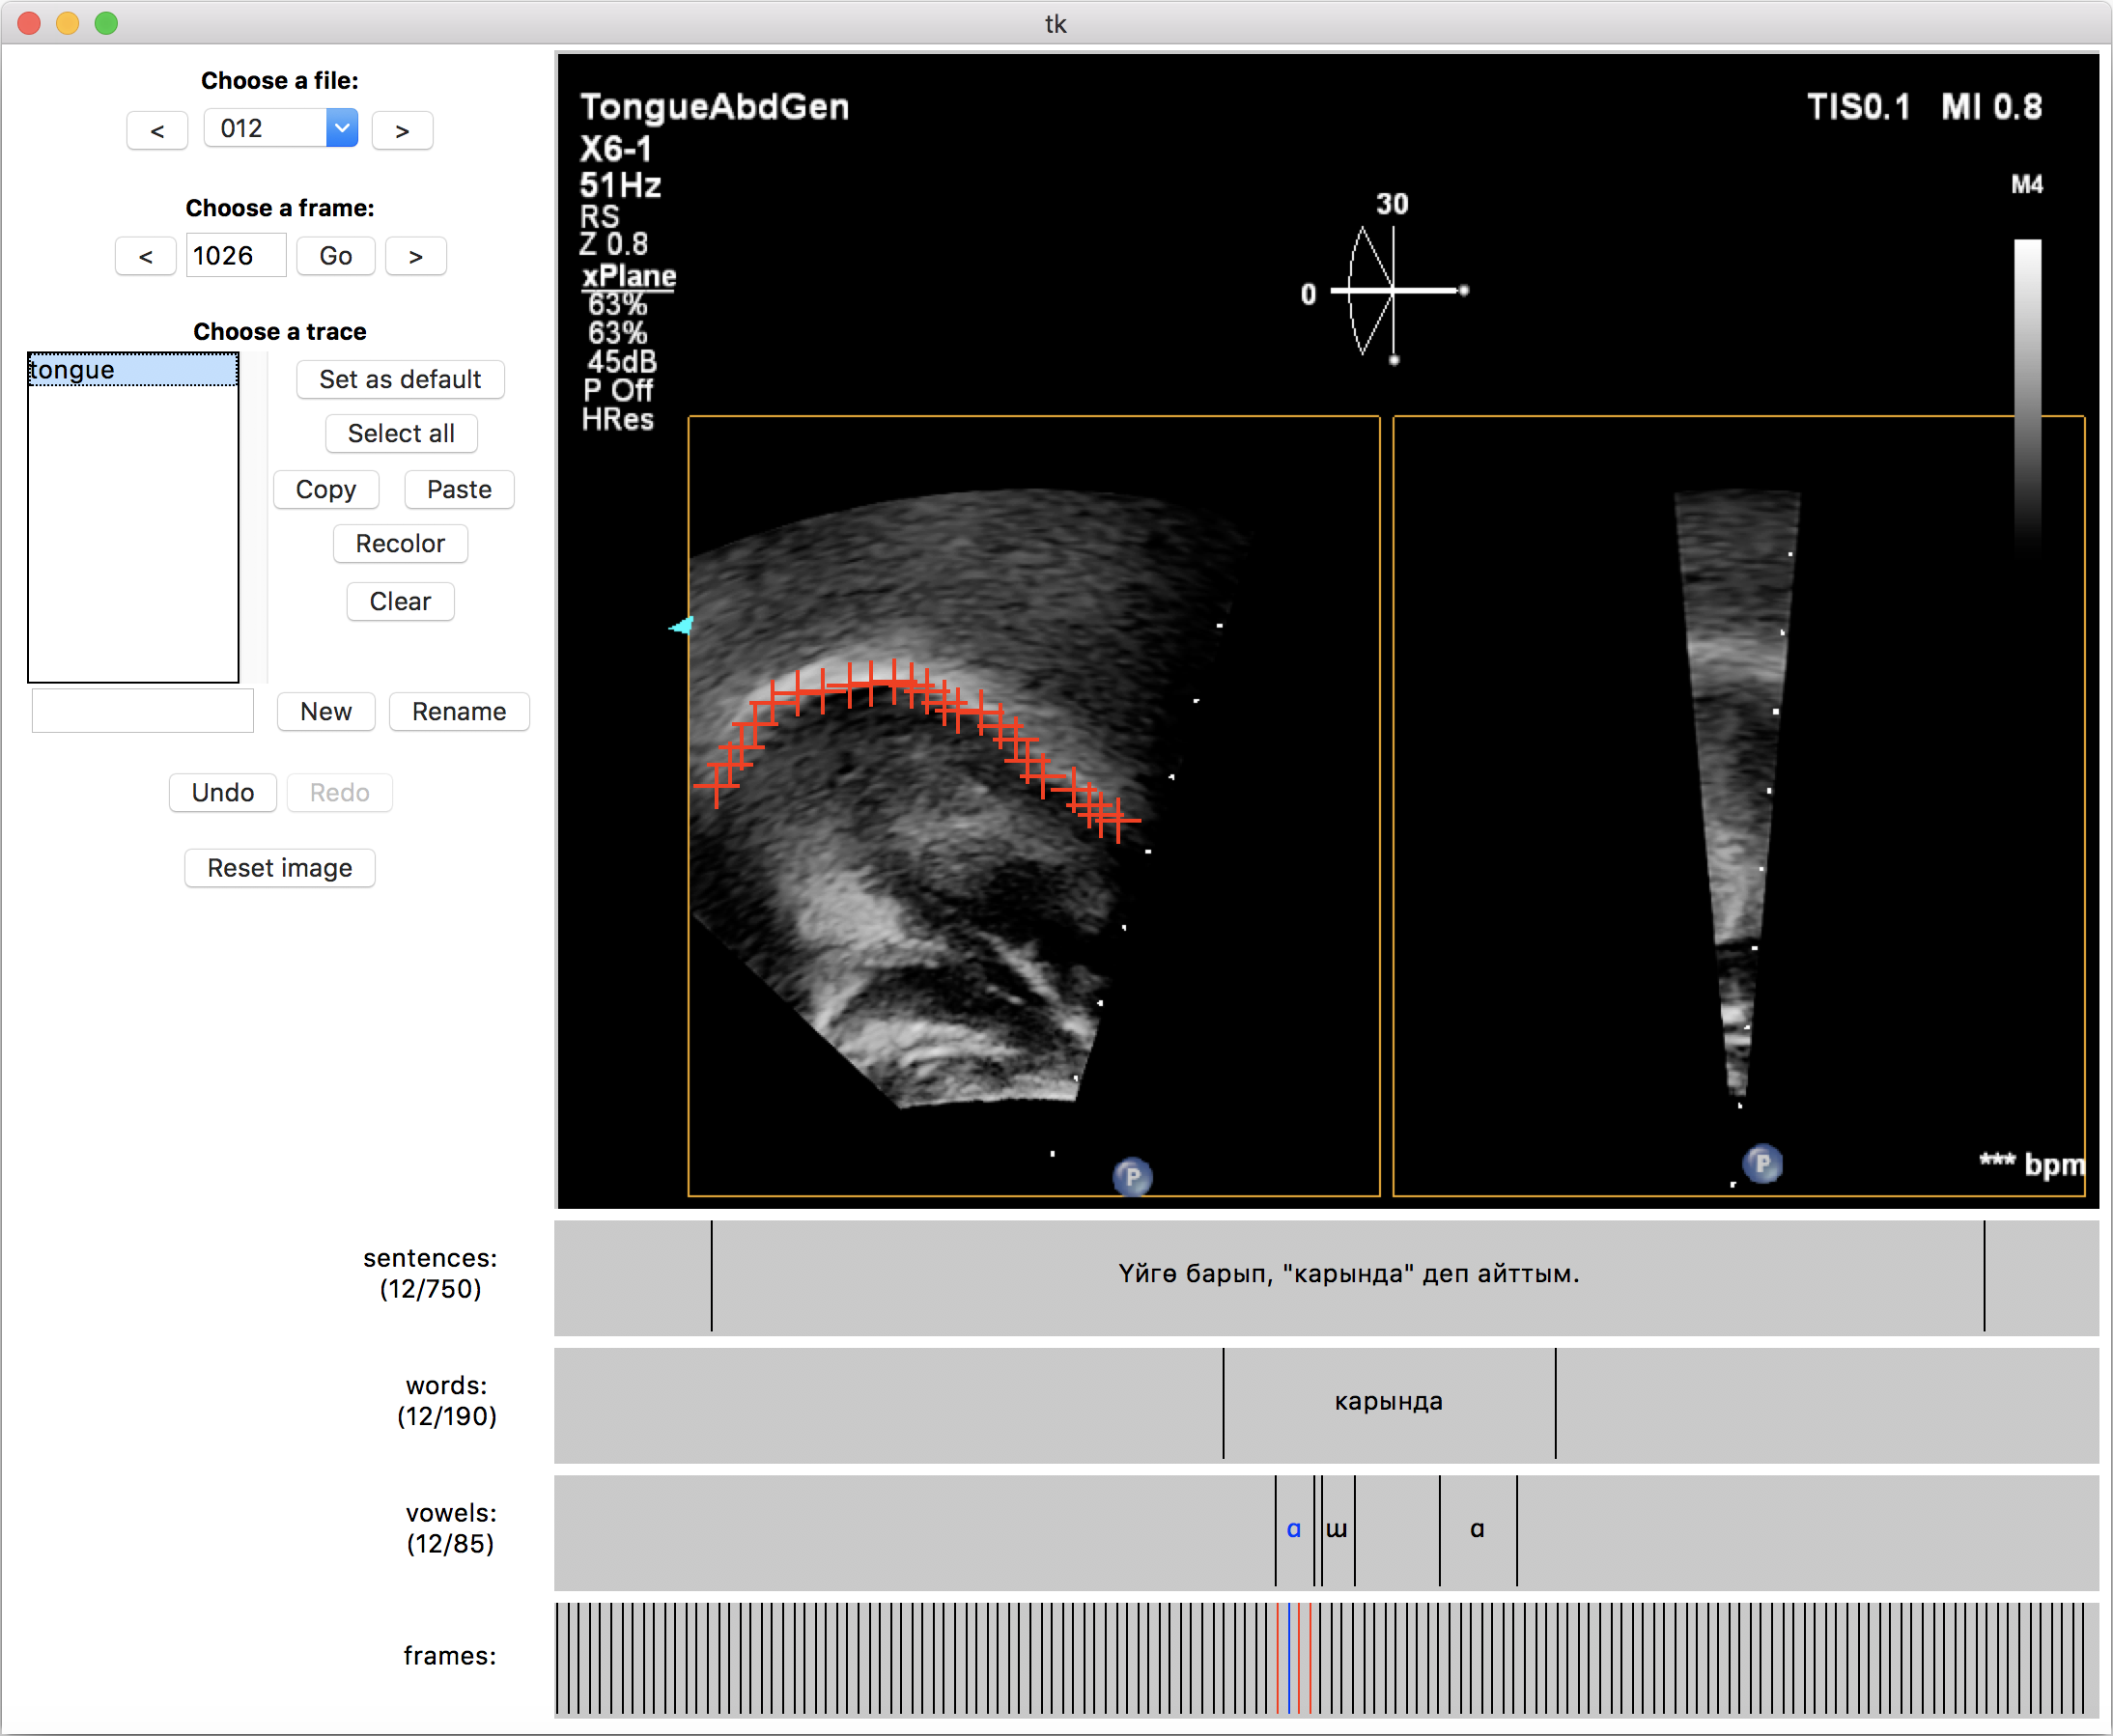Click the Undo button

(x=222, y=793)
